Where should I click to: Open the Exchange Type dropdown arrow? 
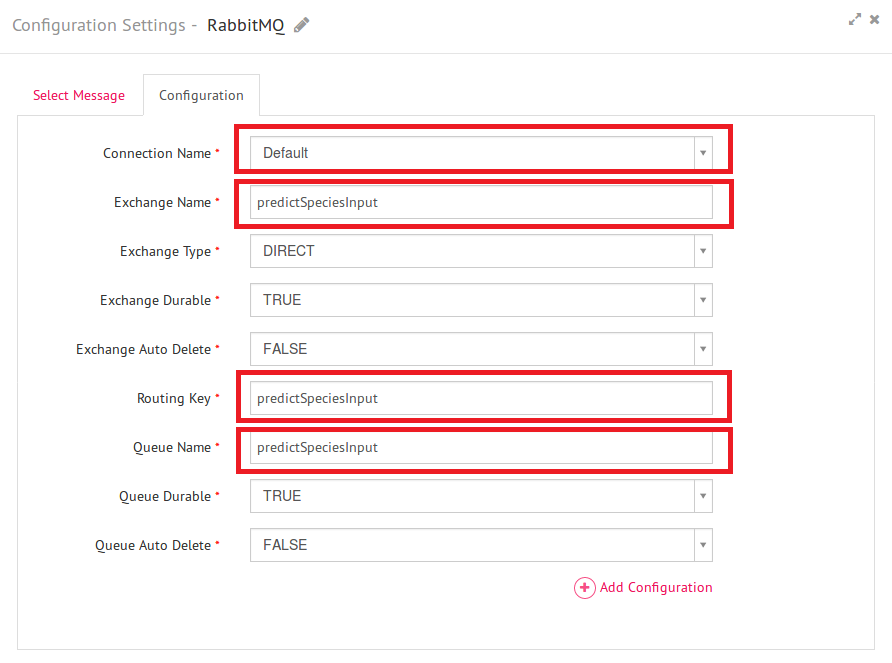(703, 251)
